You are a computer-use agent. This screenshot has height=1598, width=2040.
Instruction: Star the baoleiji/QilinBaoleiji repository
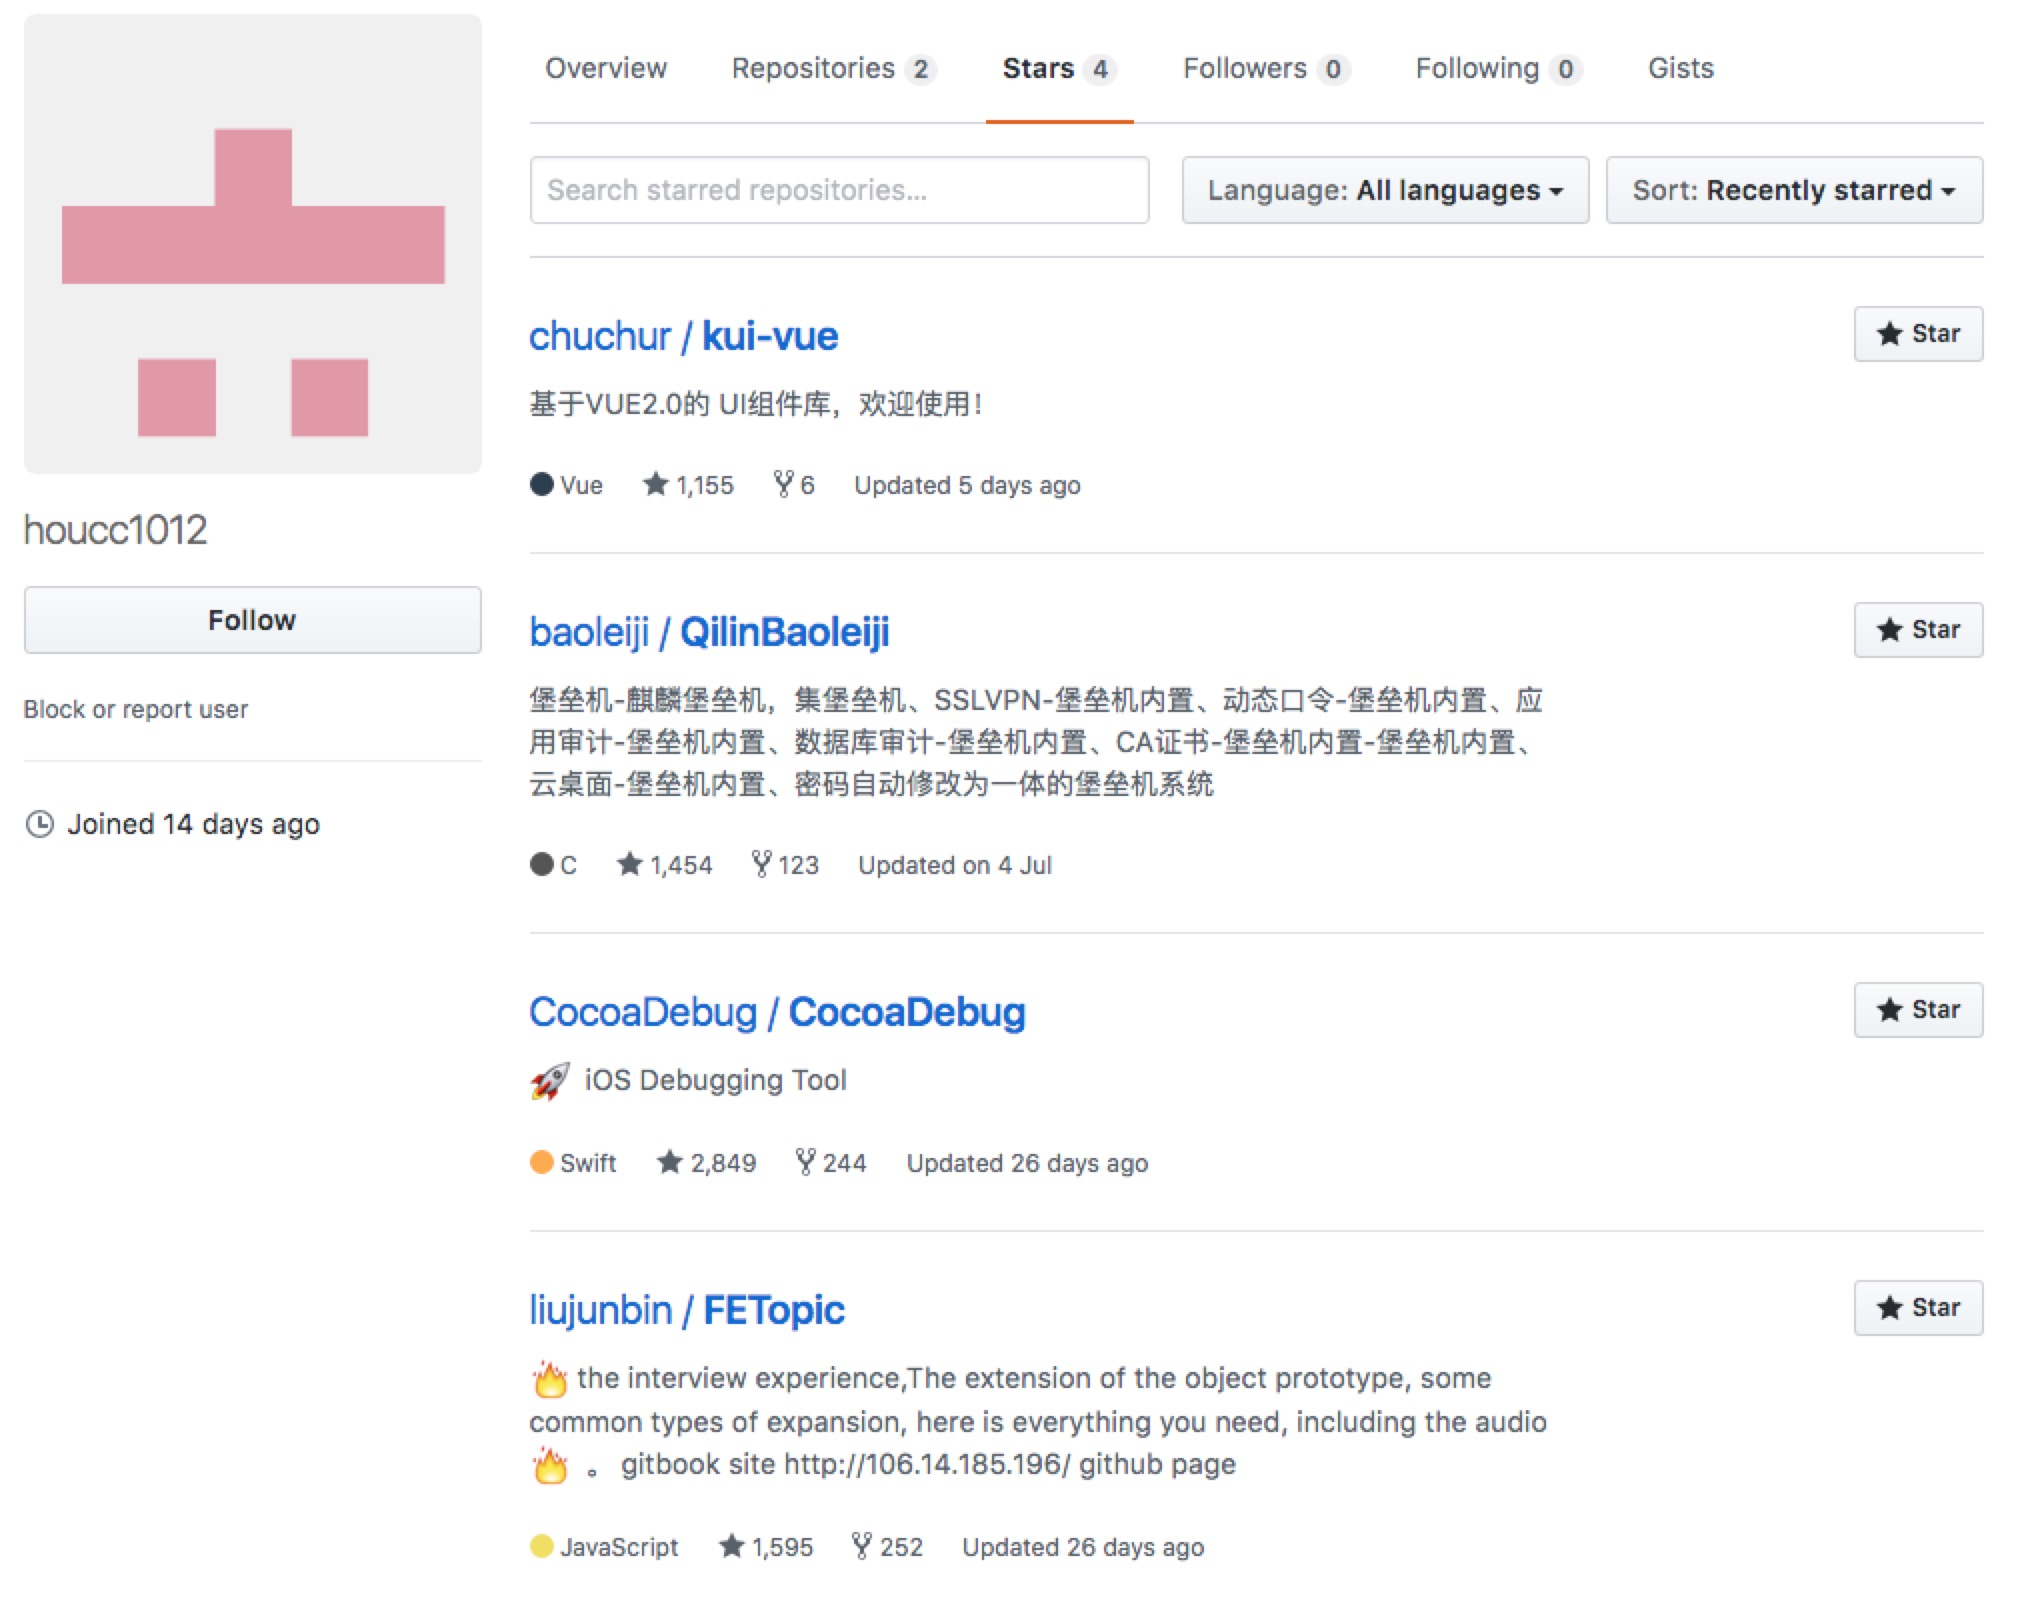tap(1918, 630)
